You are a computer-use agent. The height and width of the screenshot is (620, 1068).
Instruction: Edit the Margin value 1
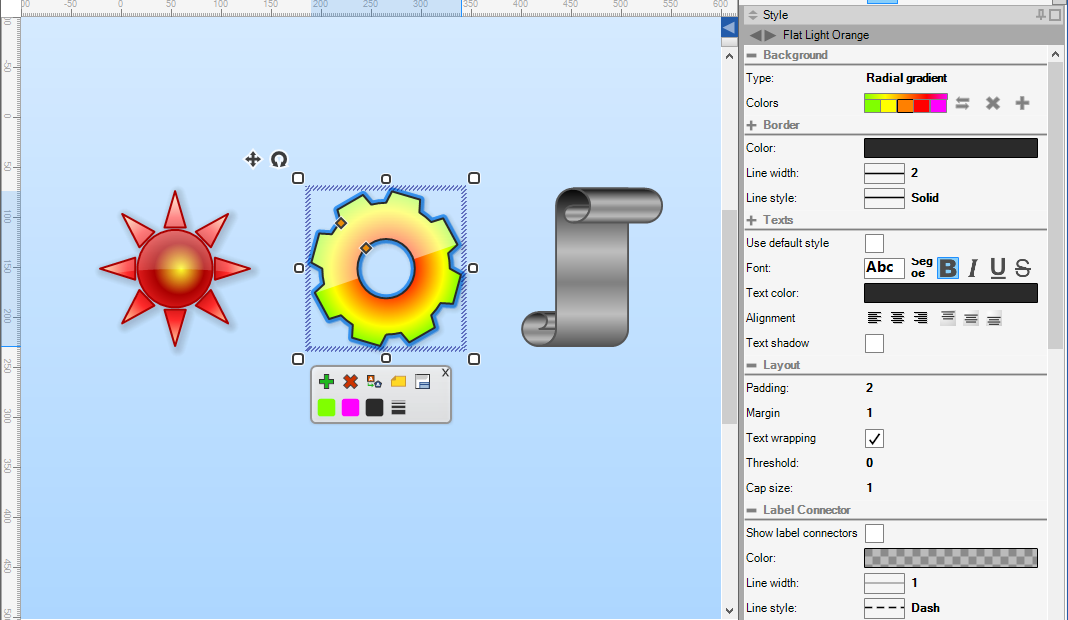(x=869, y=413)
